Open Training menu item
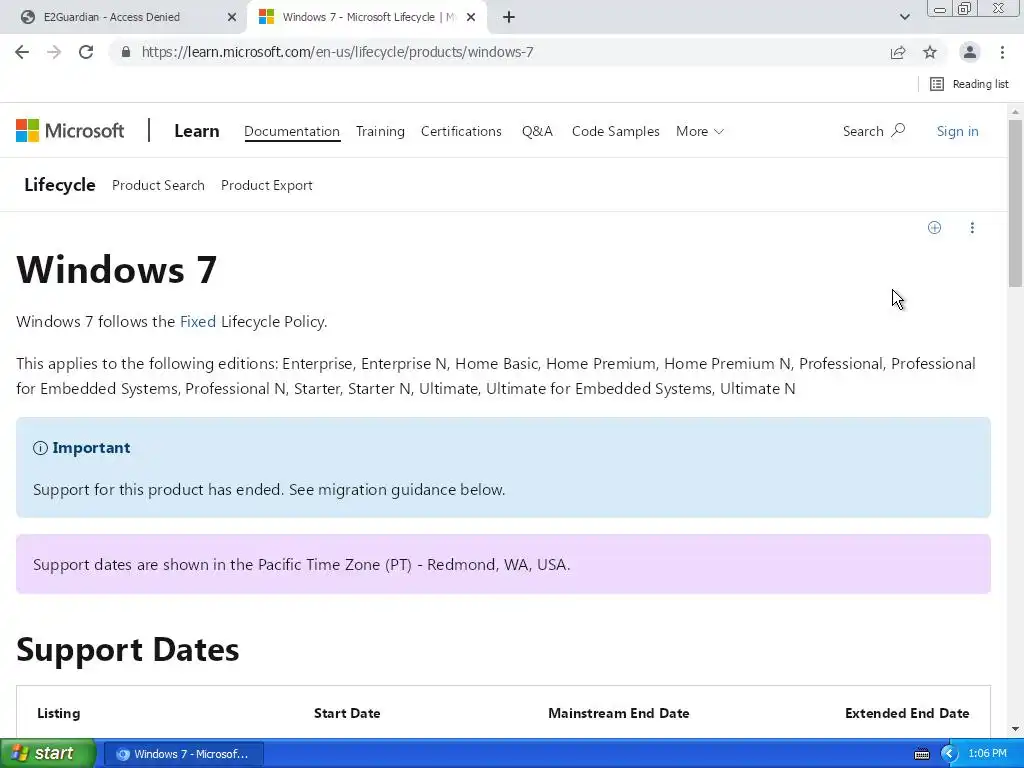 click(380, 131)
